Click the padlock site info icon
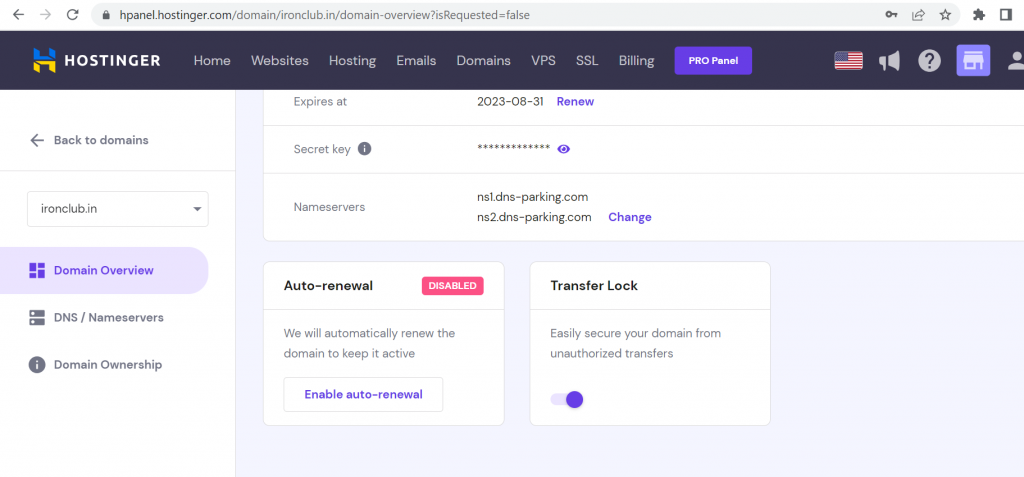This screenshot has height=477, width=1024. [x=106, y=15]
